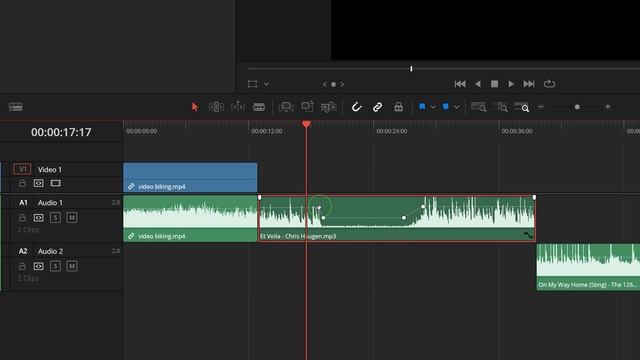Click the match frame dot in viewer
Screen dimensions: 640x360
pos(333,84)
